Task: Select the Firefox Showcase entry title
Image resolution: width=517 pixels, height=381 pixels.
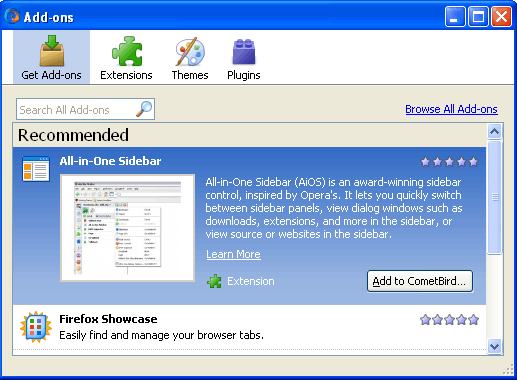Action: point(108,319)
